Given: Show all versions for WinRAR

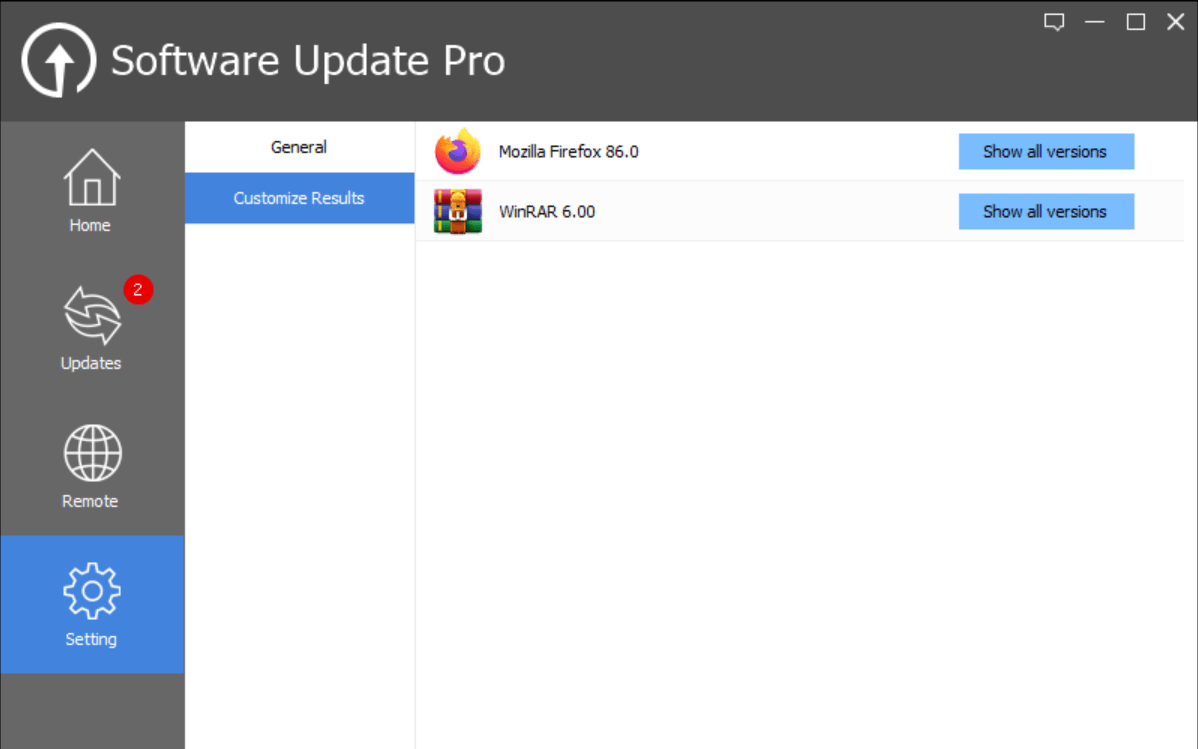Looking at the screenshot, I should pos(1046,211).
